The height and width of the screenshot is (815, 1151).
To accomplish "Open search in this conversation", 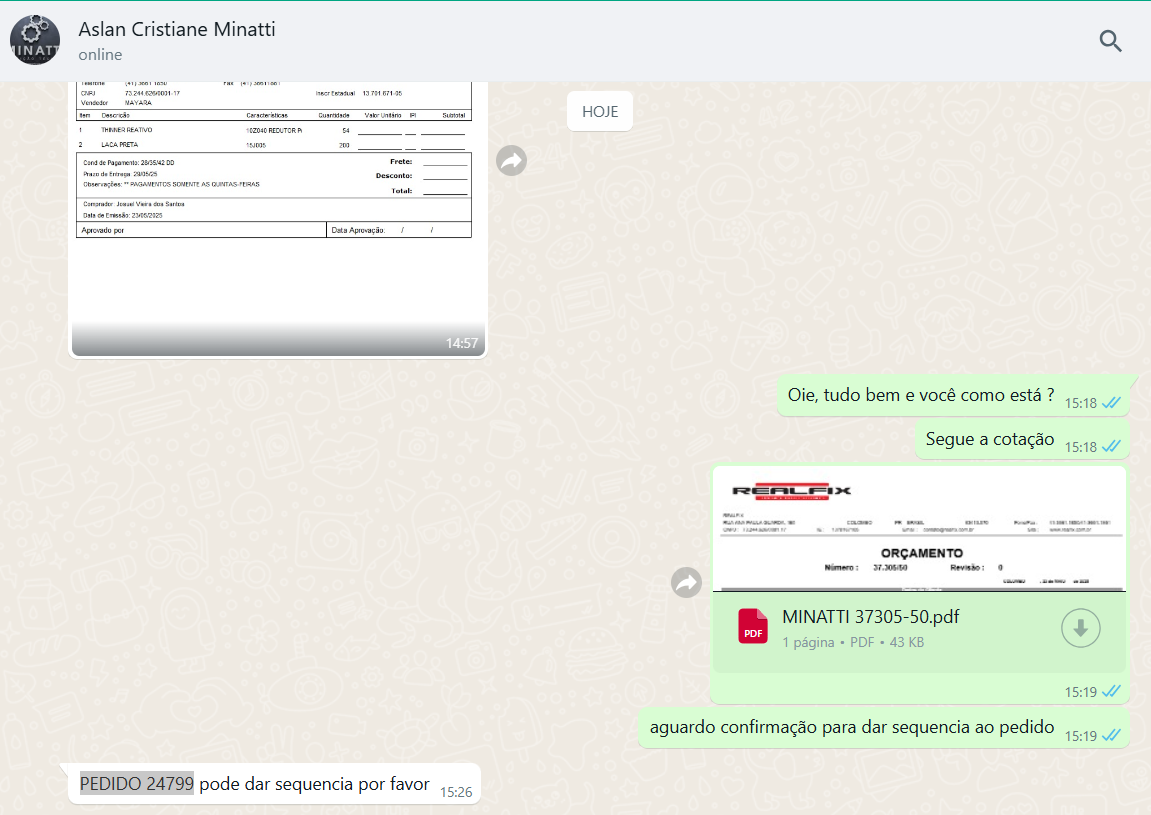I will [1110, 41].
